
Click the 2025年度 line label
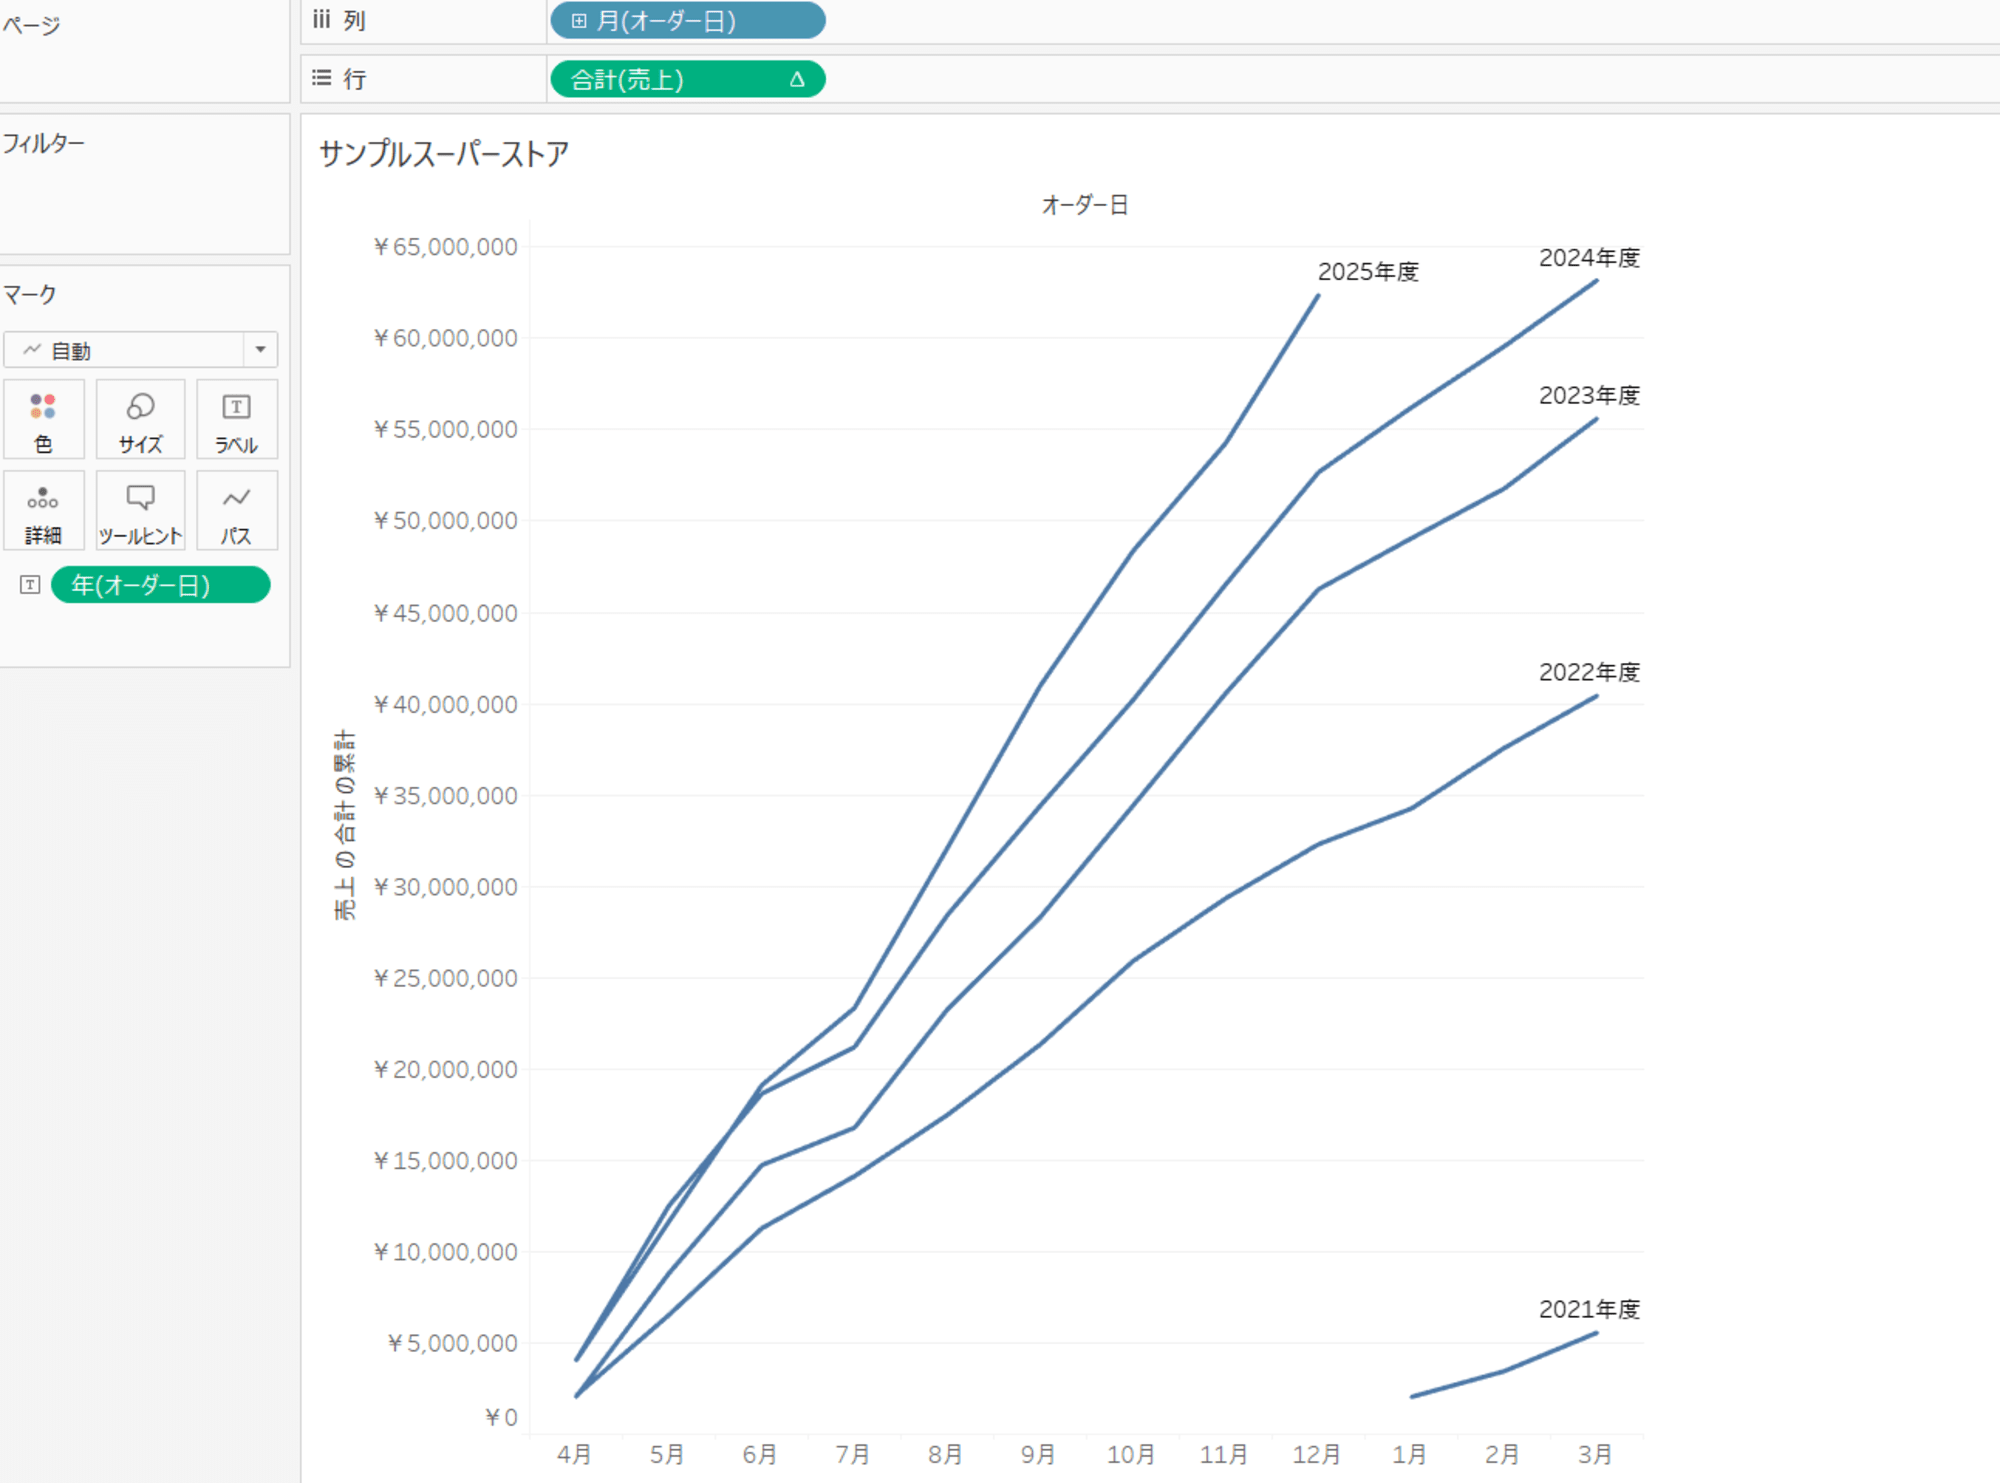pos(1368,272)
